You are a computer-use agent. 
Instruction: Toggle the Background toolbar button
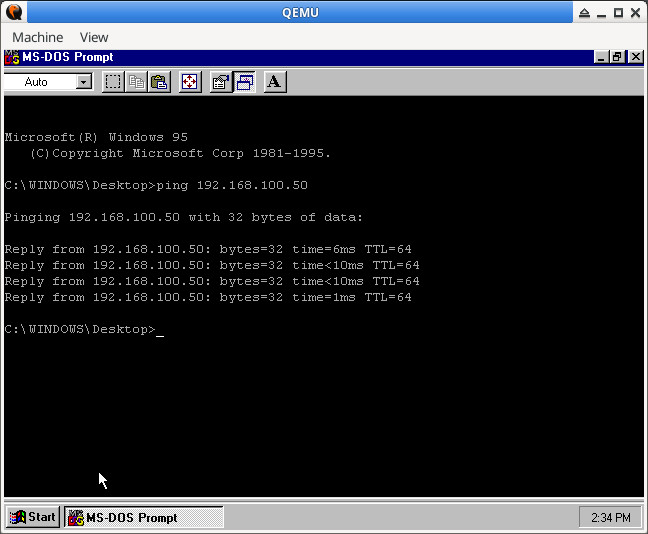click(244, 82)
